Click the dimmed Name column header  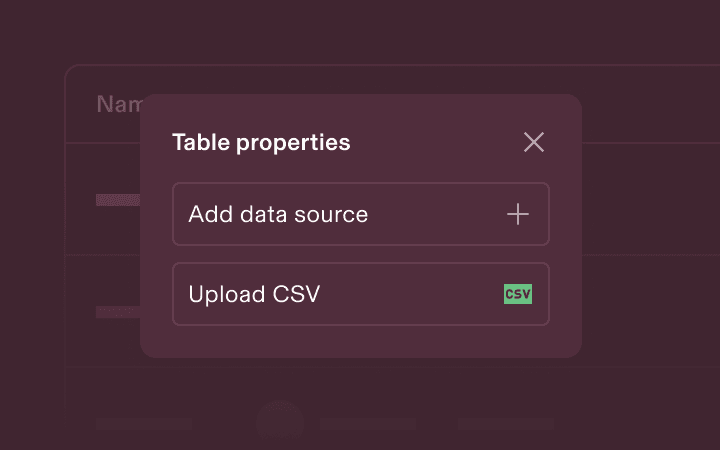pos(117,104)
